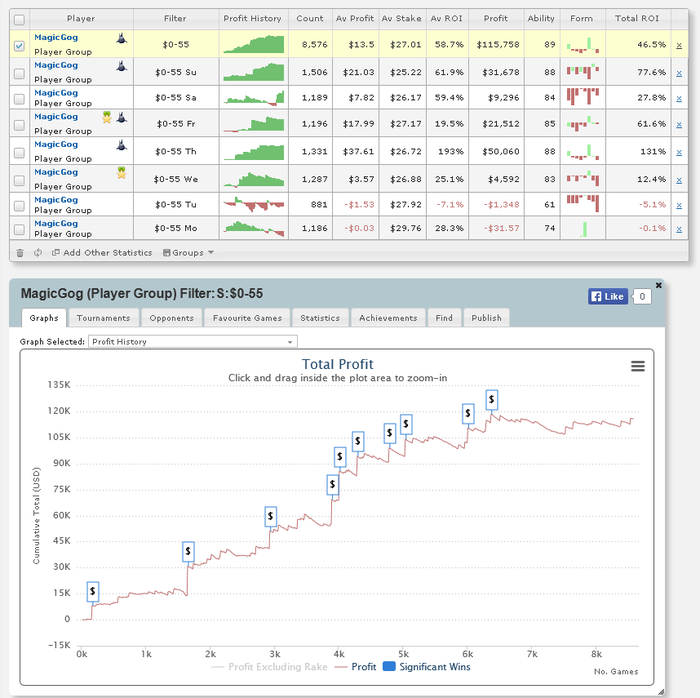700x698 pixels.
Task: Click the trash delete icon below the table
Action: [20, 253]
